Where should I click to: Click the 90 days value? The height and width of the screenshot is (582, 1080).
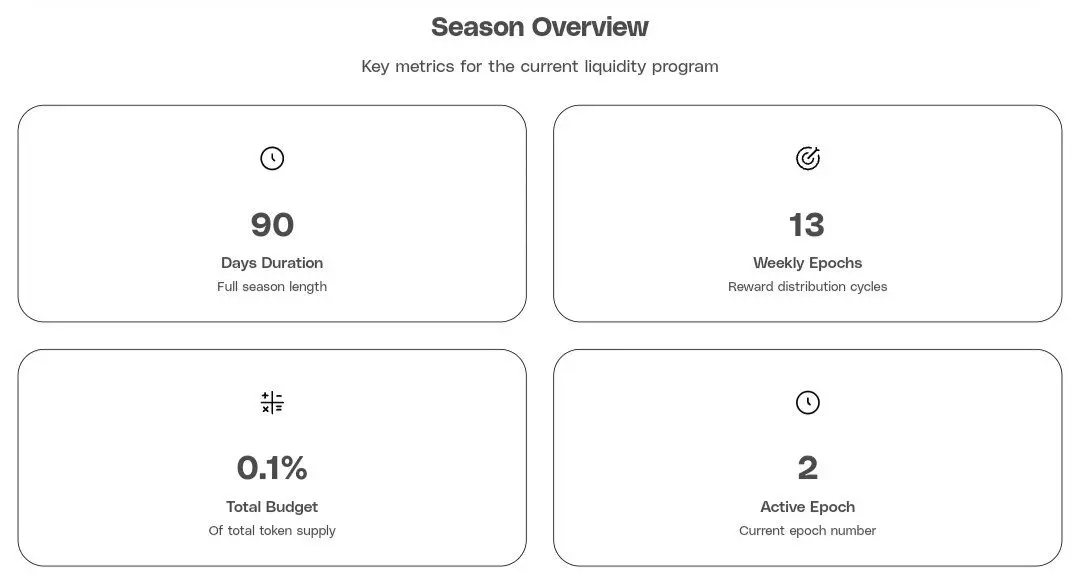272,225
